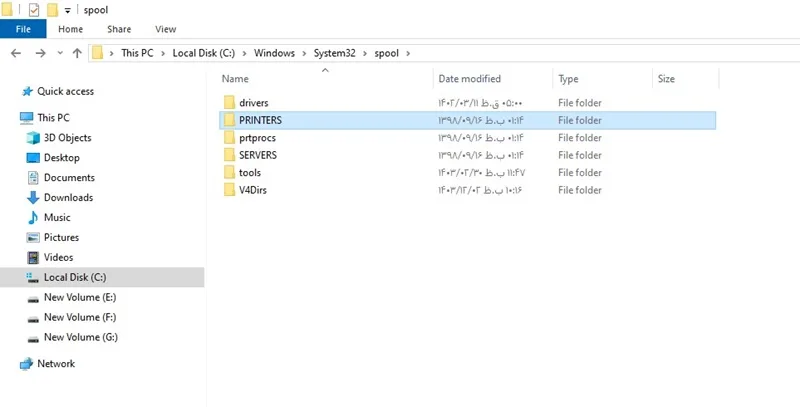Select New Volume (E:) drive
Screen dimensions: 800x407
pos(80,297)
